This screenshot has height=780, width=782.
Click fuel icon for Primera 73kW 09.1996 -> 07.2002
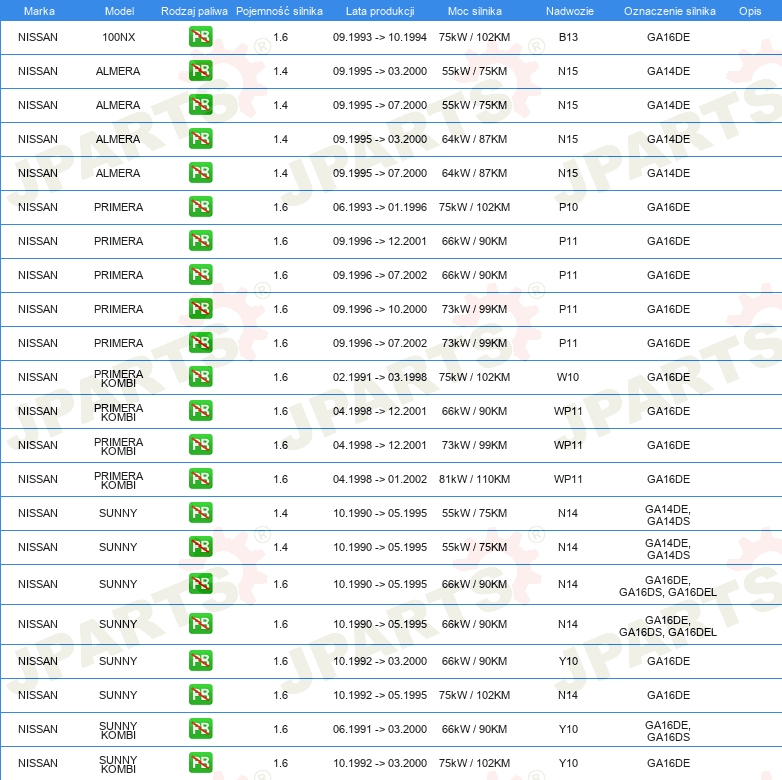(x=200, y=342)
